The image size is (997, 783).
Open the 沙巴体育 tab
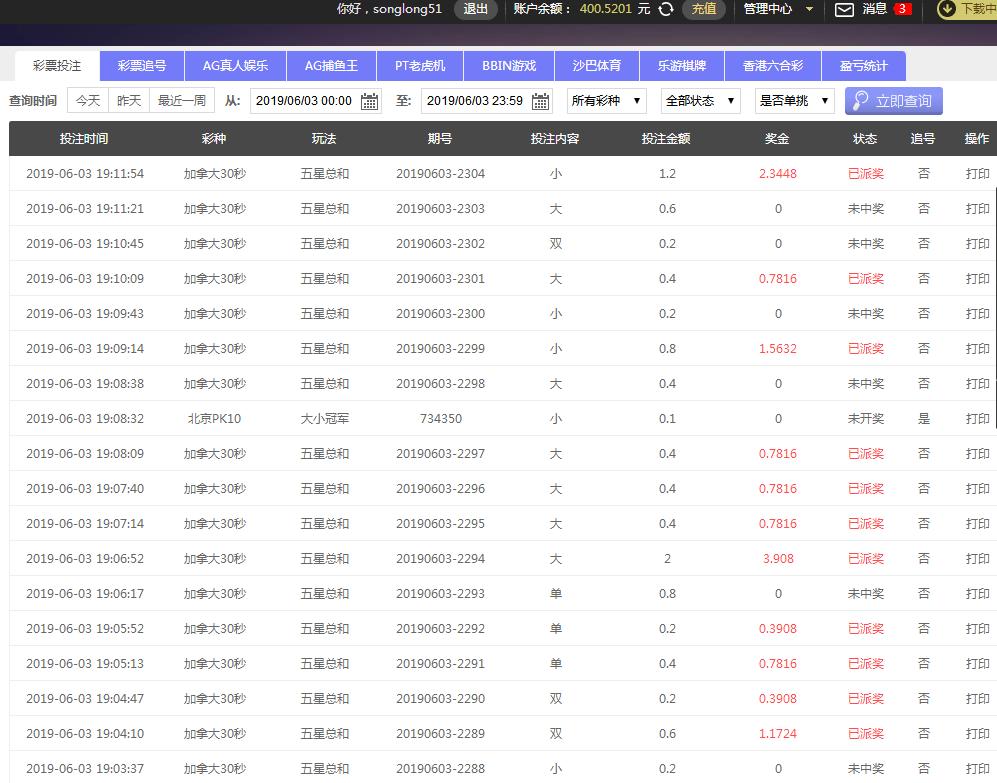pyautogui.click(x=596, y=66)
